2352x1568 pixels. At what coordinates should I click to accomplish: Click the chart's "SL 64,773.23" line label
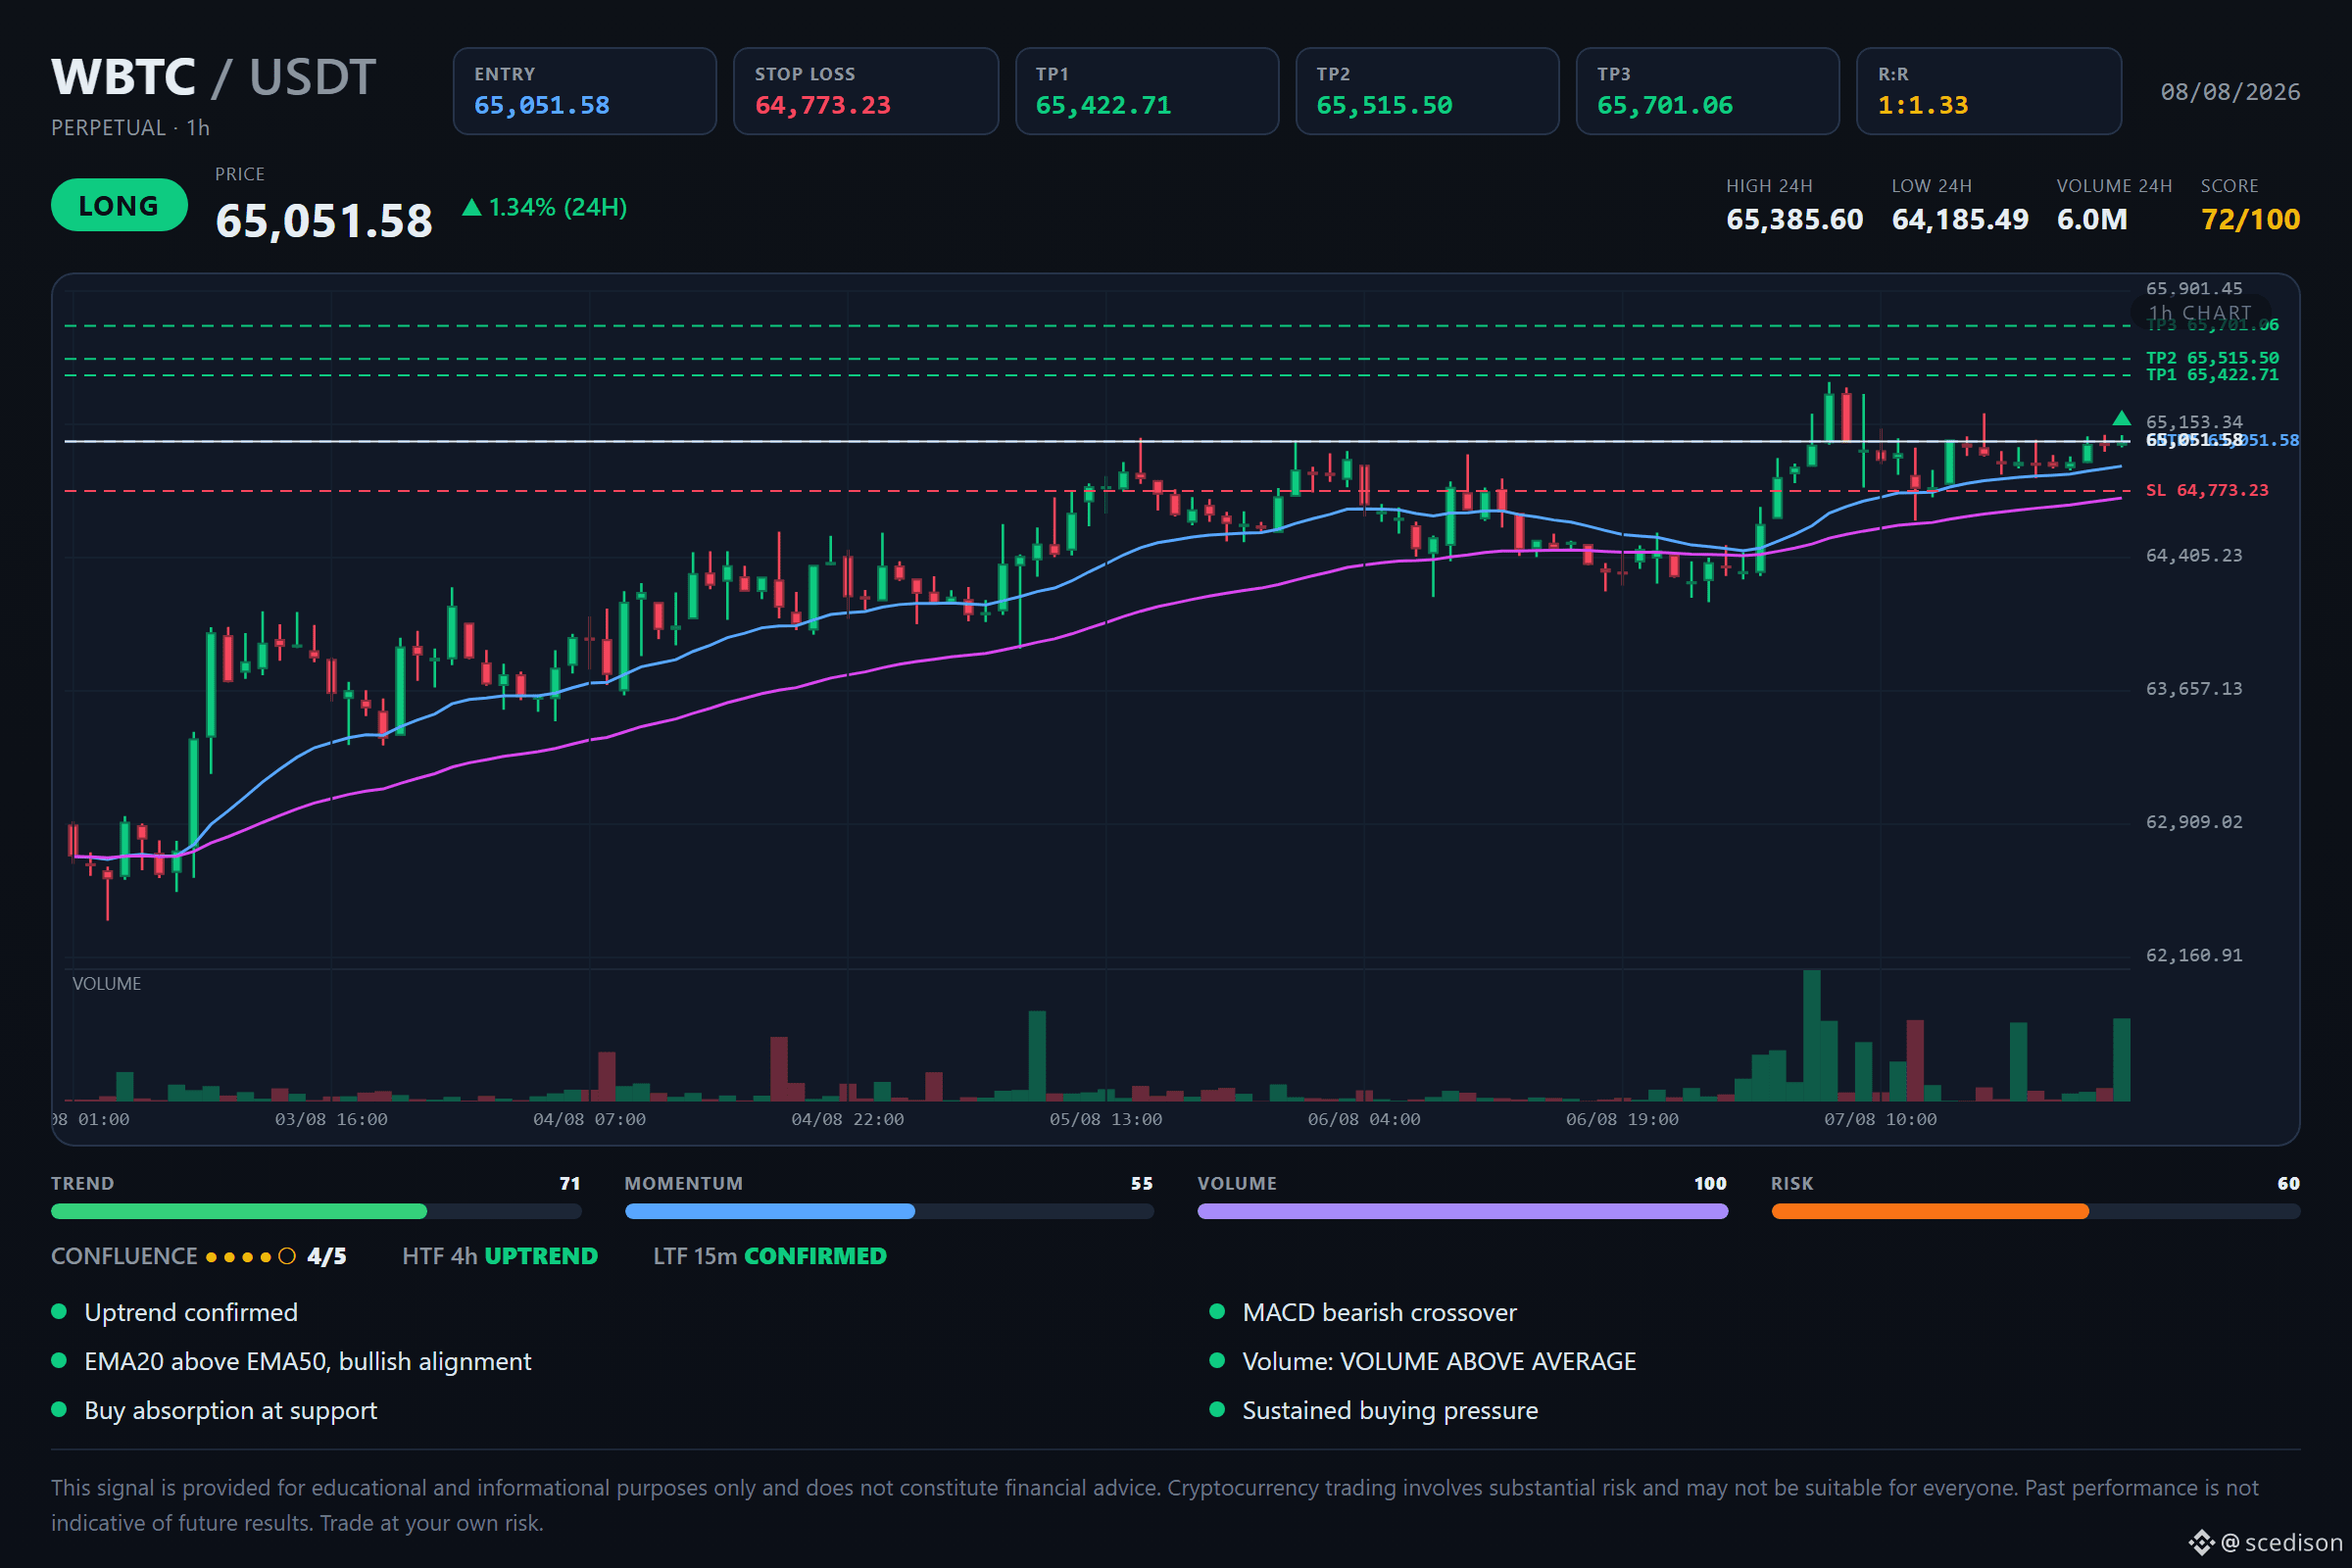[2207, 490]
